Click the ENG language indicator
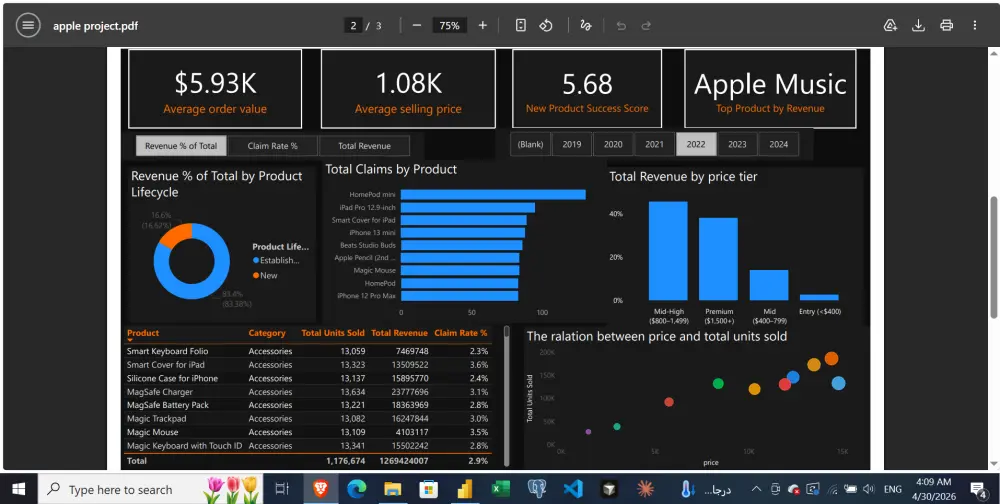The width and height of the screenshot is (1000, 504). pyautogui.click(x=892, y=489)
